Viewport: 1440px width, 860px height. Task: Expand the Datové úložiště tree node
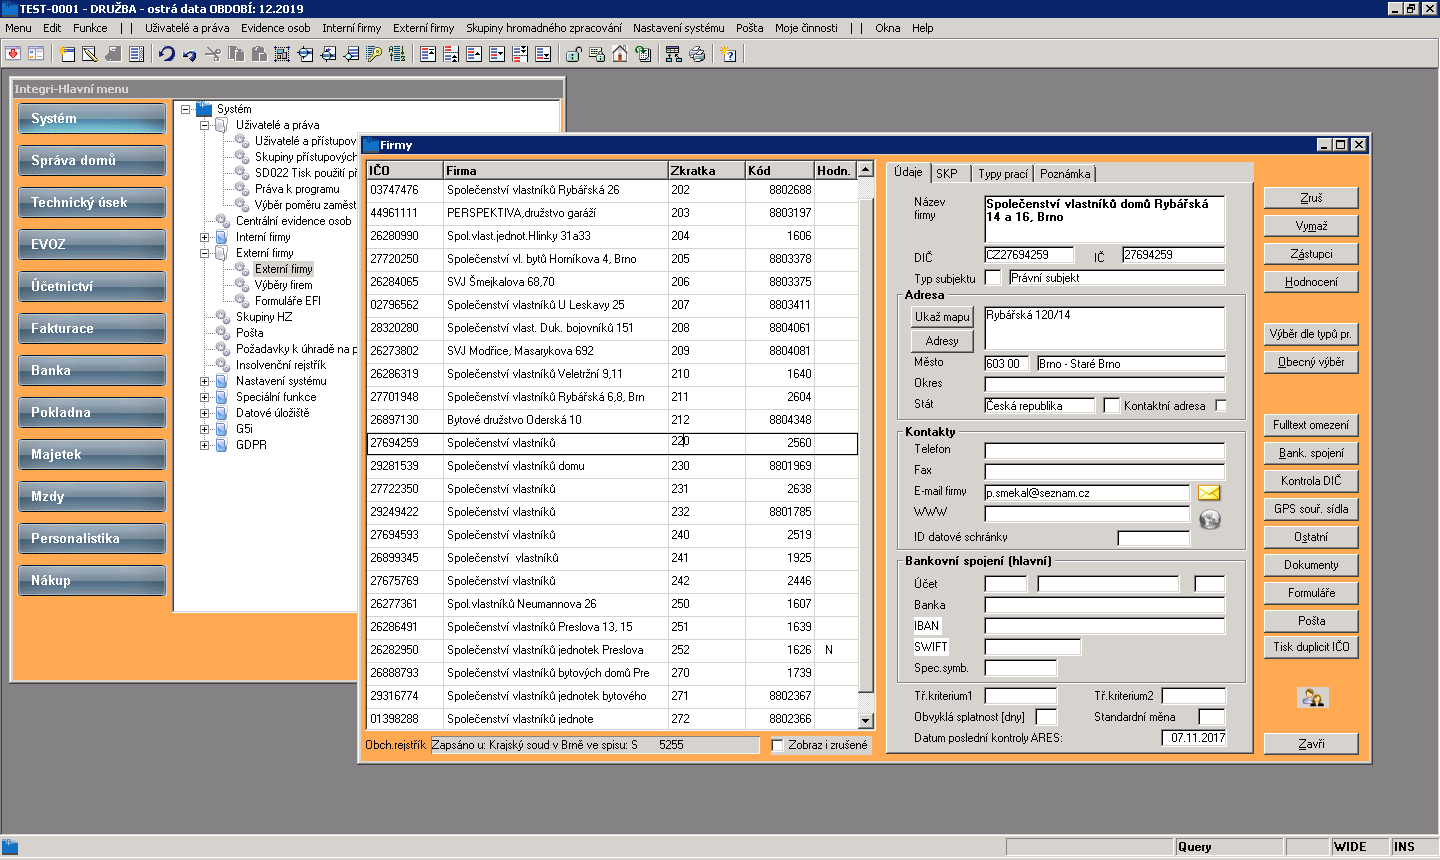click(x=204, y=413)
